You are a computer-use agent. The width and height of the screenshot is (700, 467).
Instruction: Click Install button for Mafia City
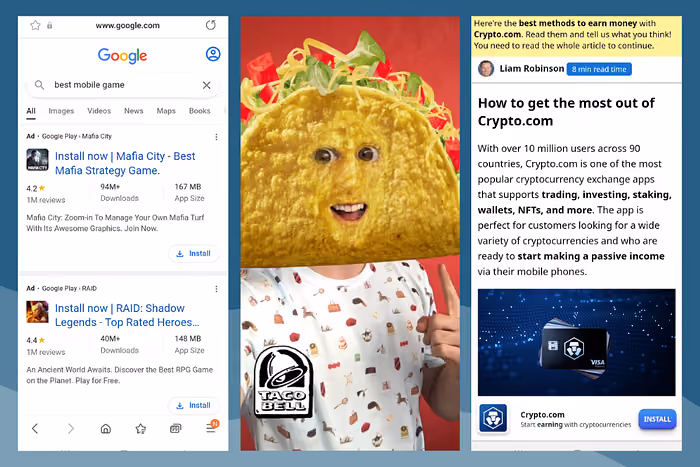pyautogui.click(x=193, y=253)
